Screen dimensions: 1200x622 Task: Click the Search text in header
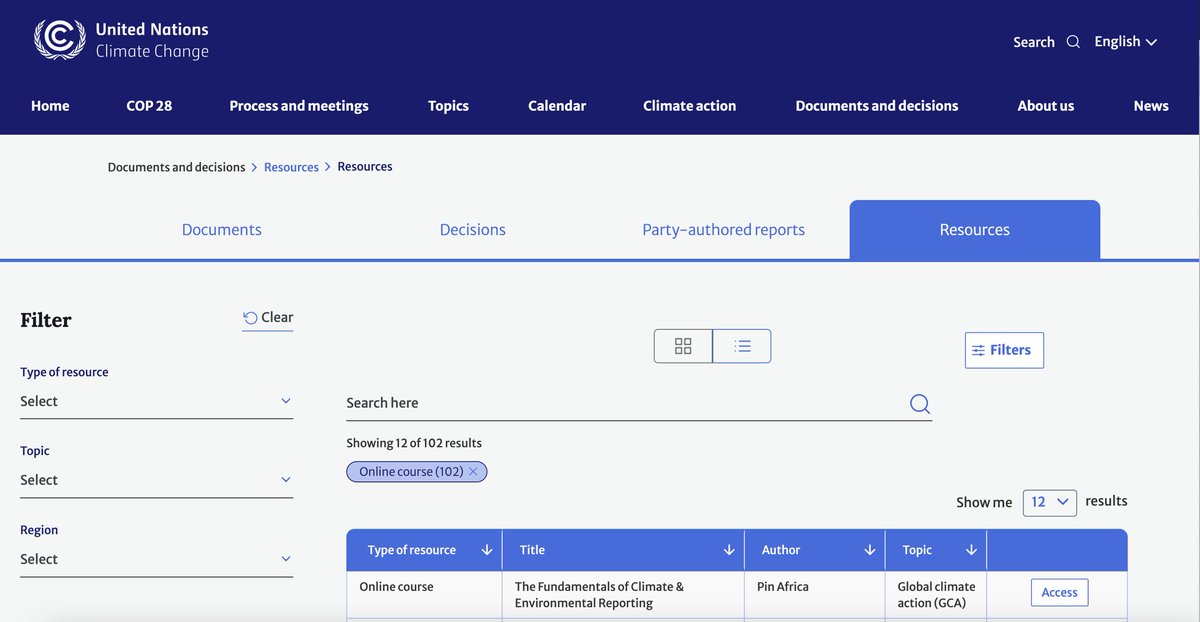coord(1034,42)
